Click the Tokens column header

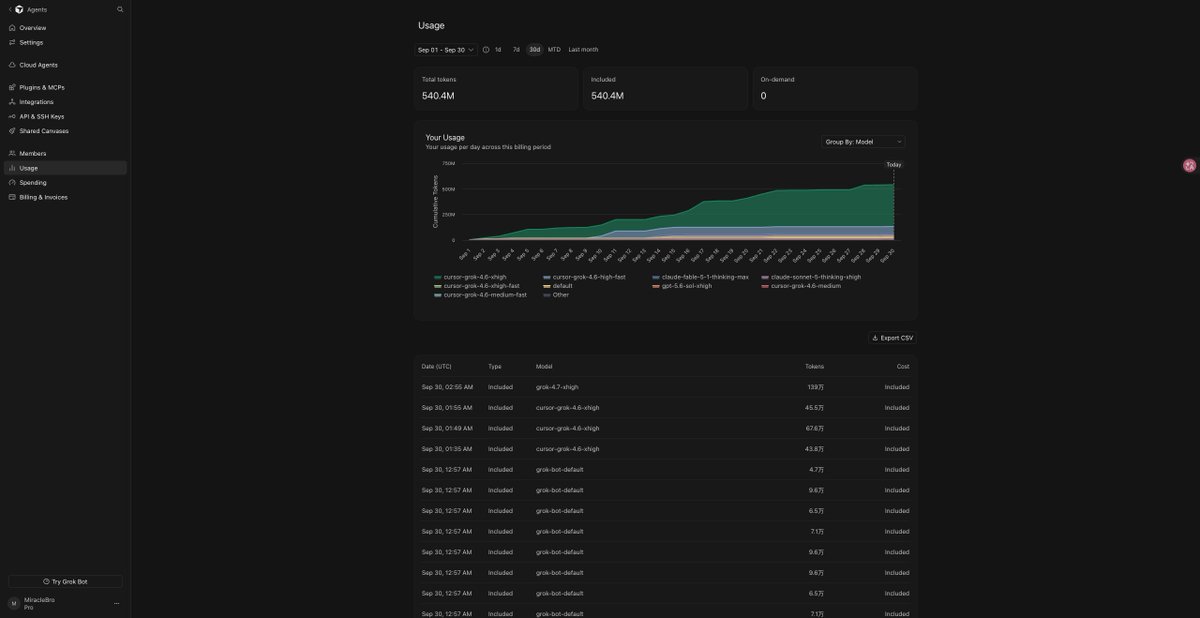click(814, 367)
